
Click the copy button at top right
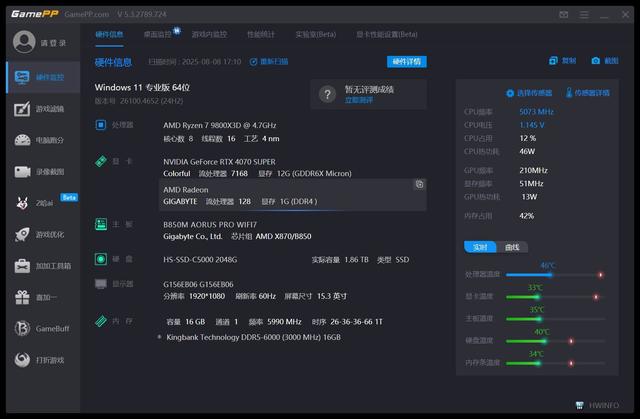(x=562, y=61)
